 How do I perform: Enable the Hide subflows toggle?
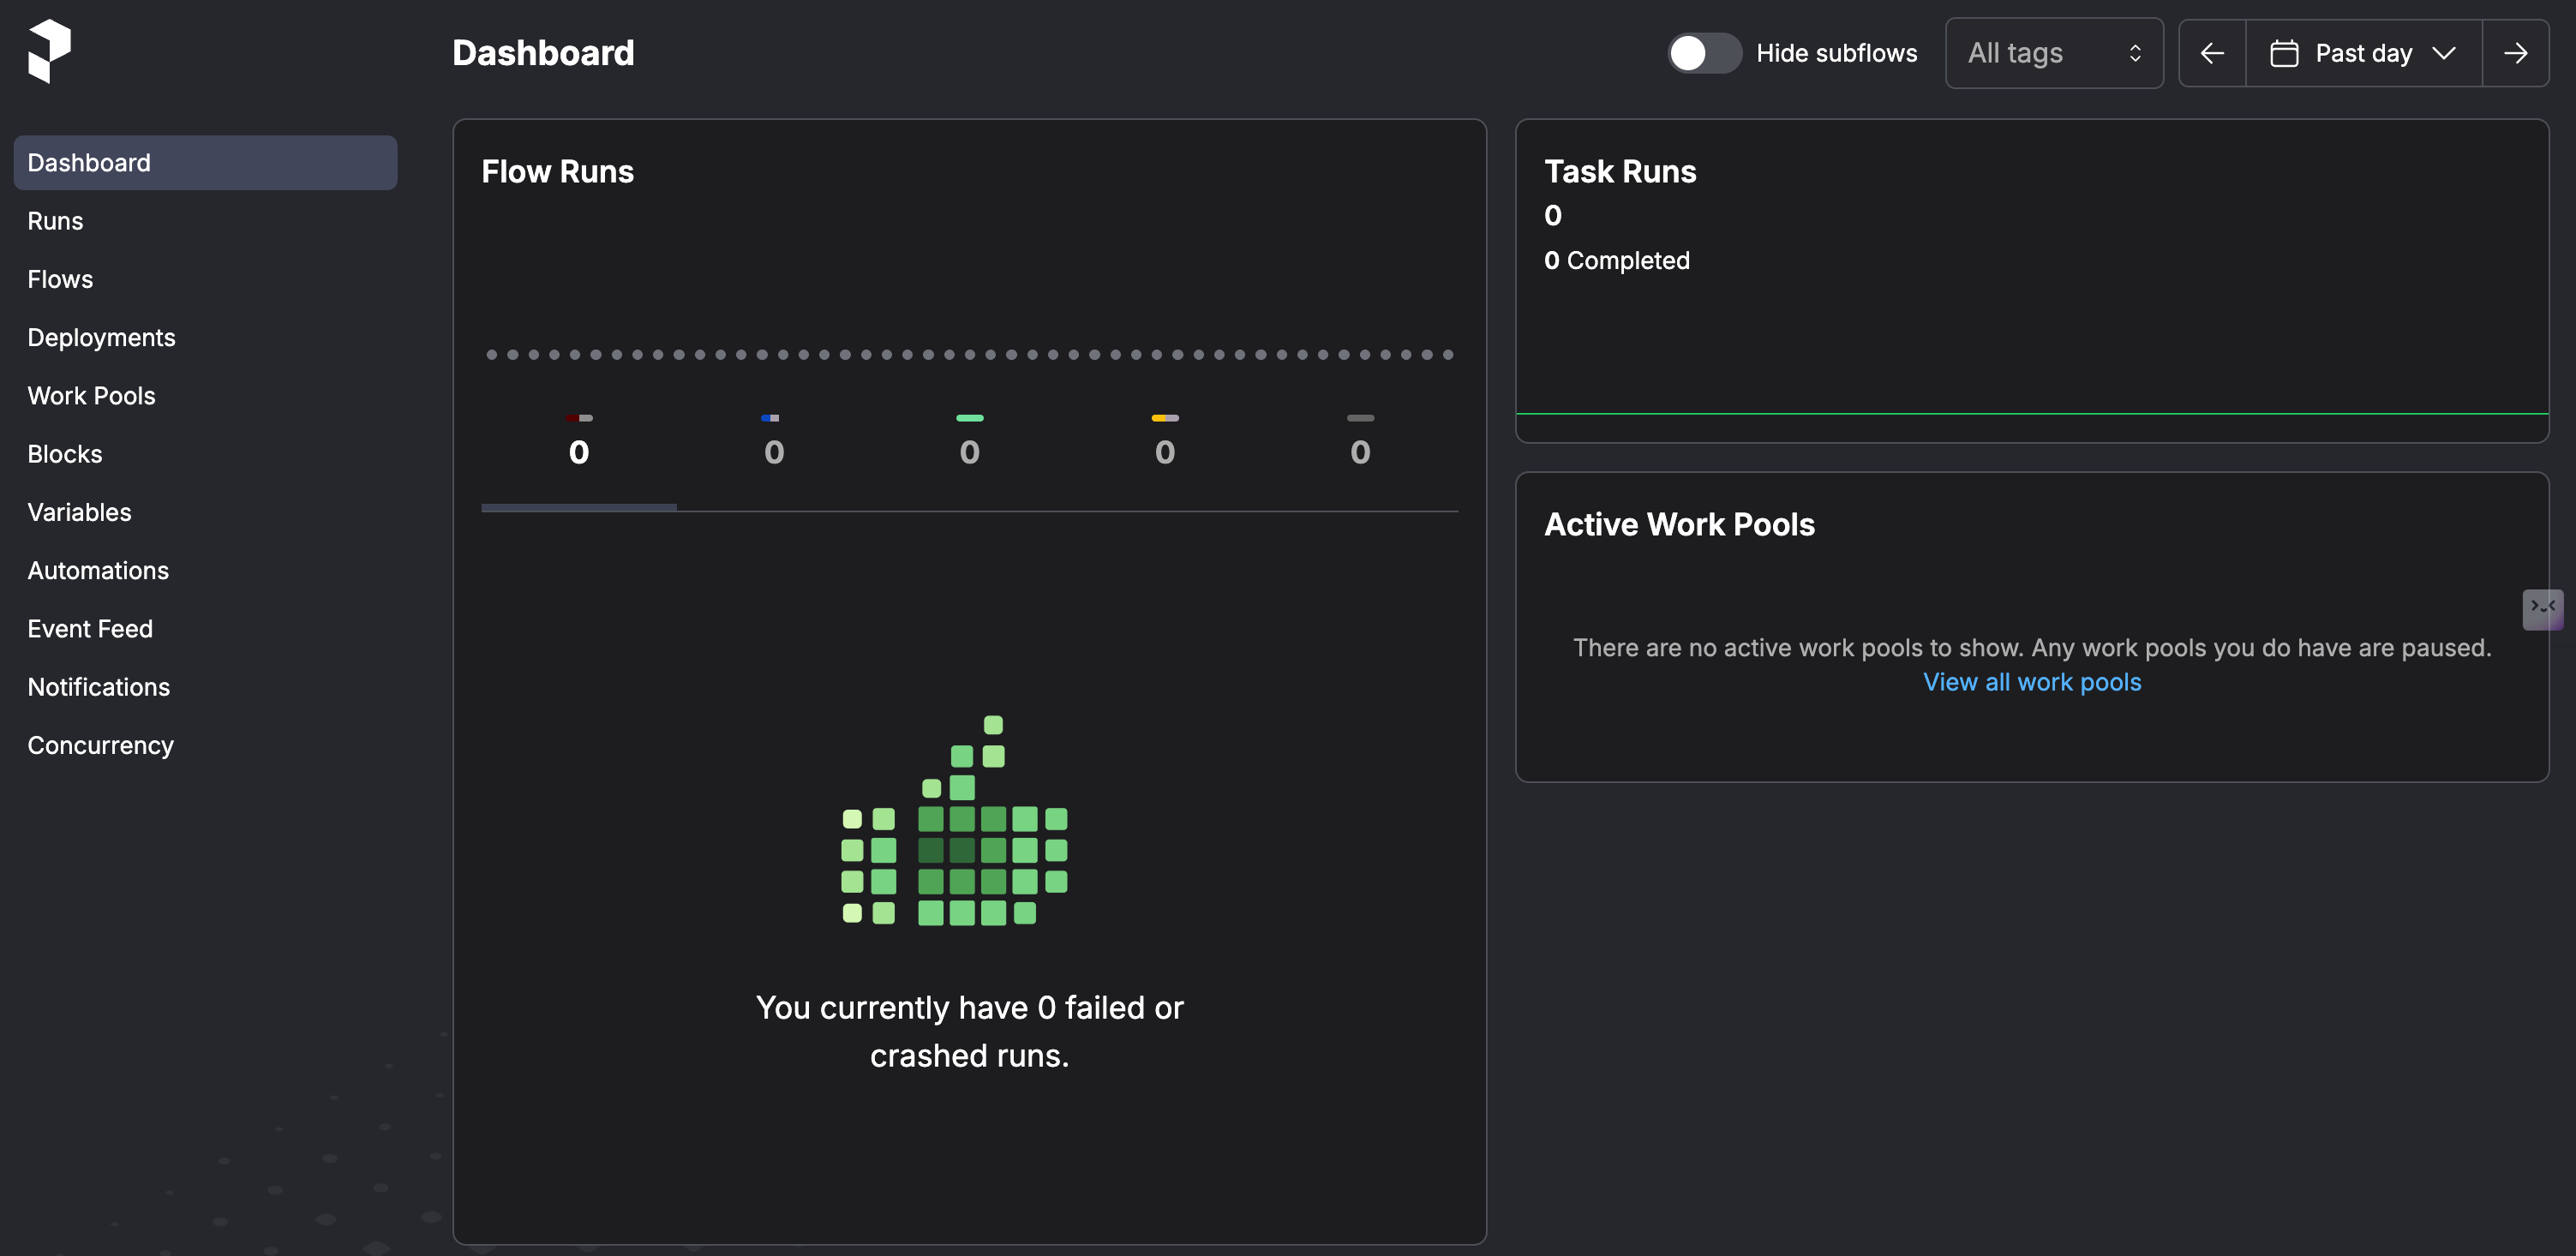[x=1704, y=53]
